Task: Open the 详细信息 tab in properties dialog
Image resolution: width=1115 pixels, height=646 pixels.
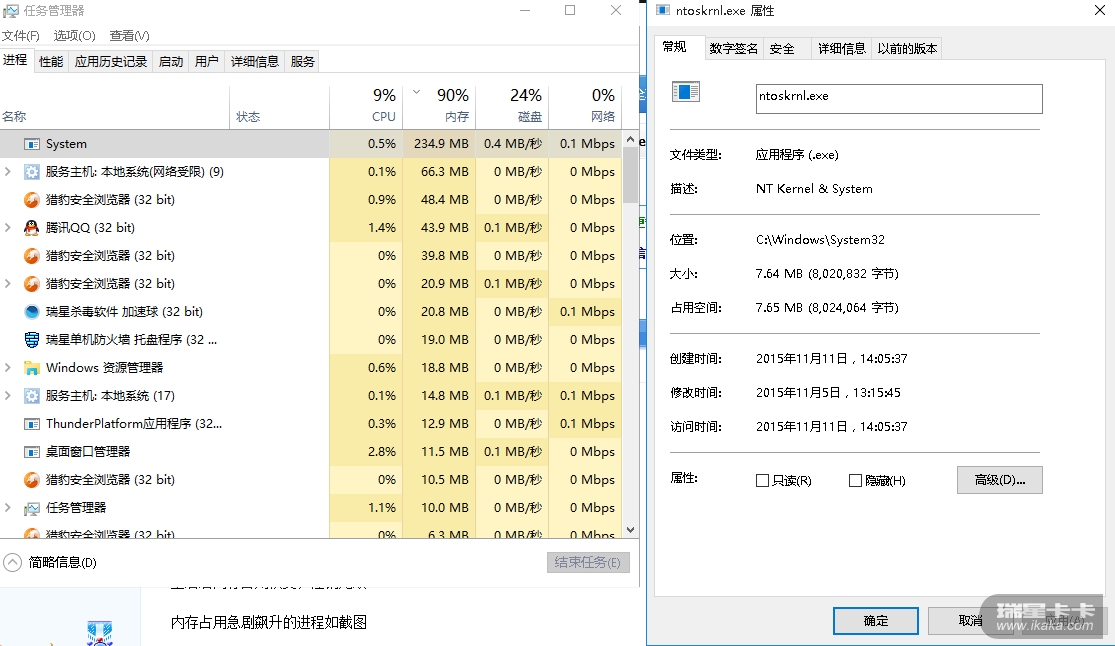Action: pyautogui.click(x=841, y=48)
